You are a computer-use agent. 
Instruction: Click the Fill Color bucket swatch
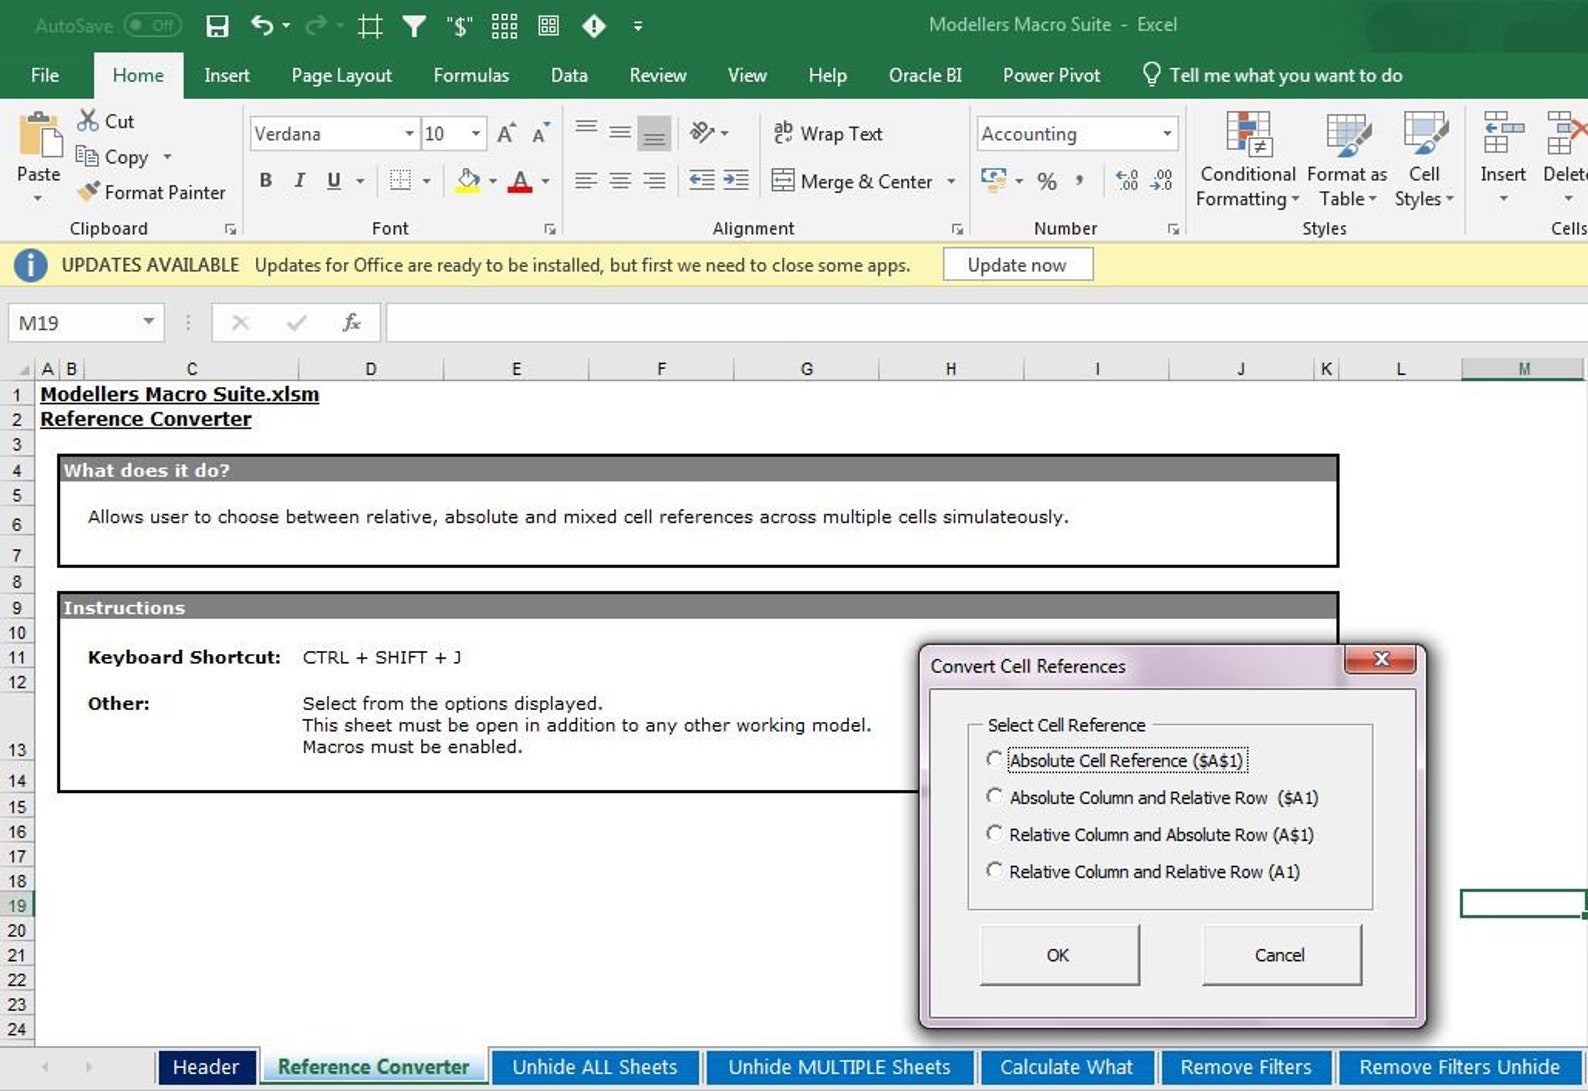(467, 181)
